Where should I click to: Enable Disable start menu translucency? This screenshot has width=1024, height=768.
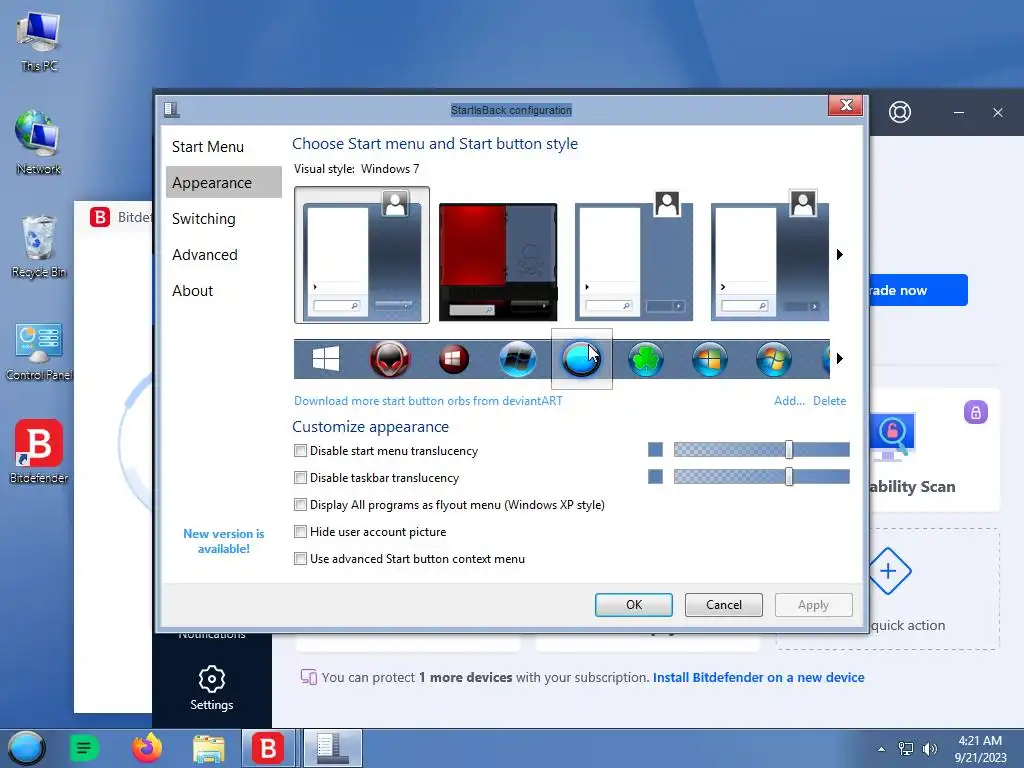pyautogui.click(x=300, y=451)
